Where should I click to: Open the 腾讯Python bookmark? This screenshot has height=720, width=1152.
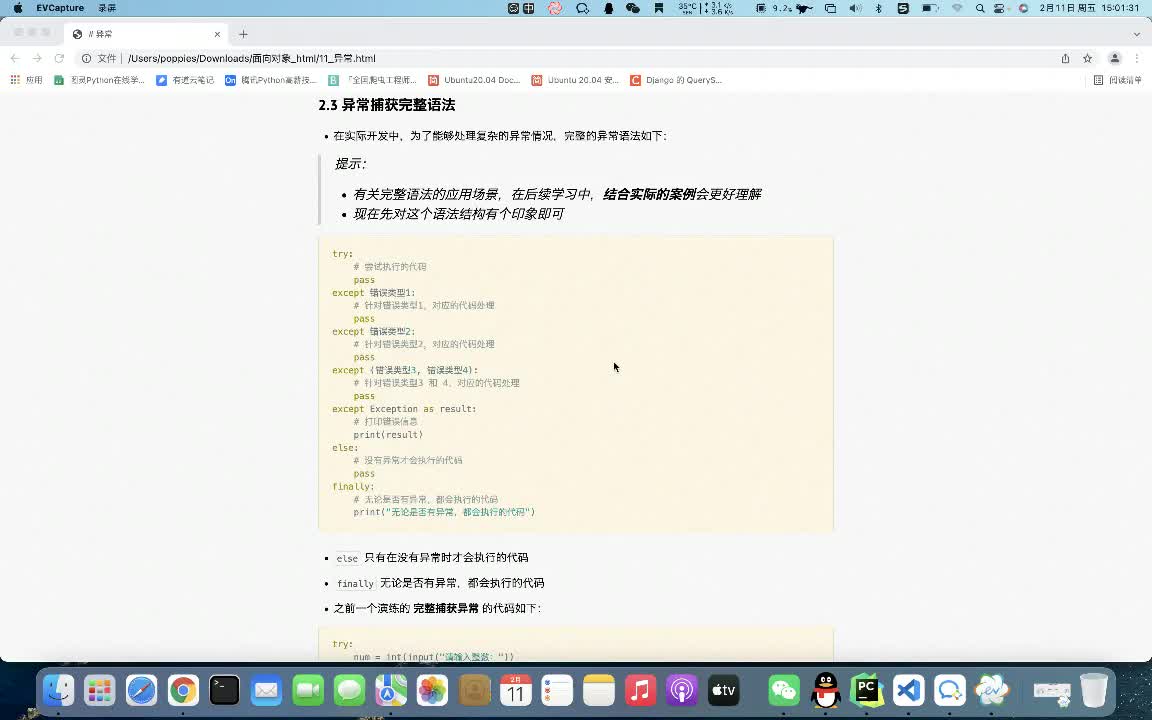270,80
